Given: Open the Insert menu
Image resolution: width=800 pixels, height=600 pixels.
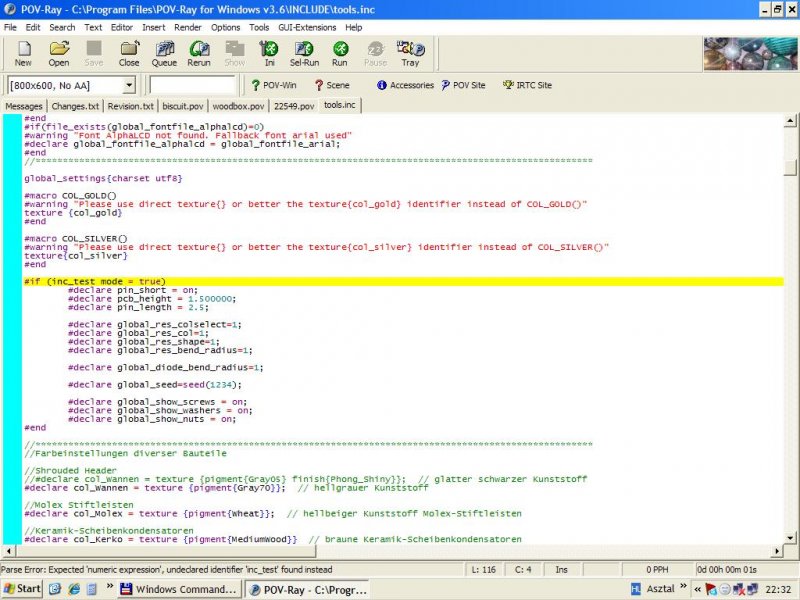Looking at the screenshot, I should (x=154, y=28).
